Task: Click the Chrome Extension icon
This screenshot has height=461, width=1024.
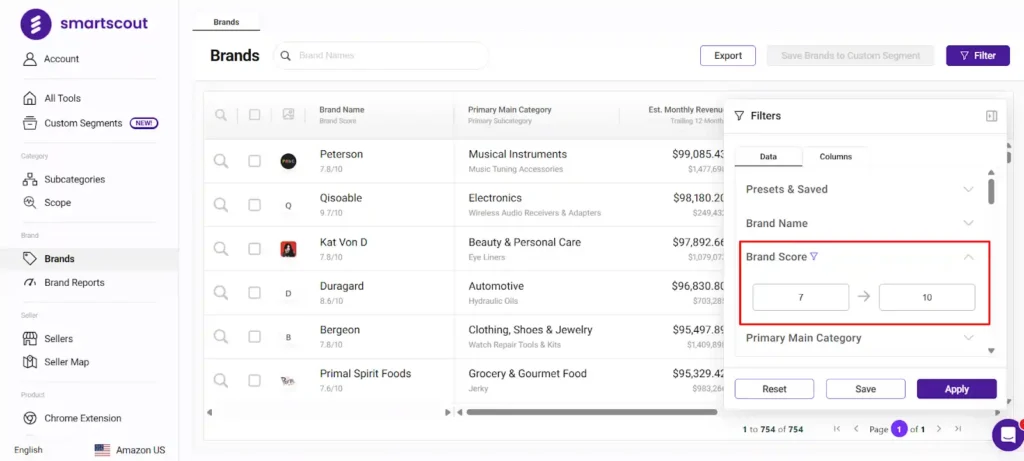Action: point(29,418)
